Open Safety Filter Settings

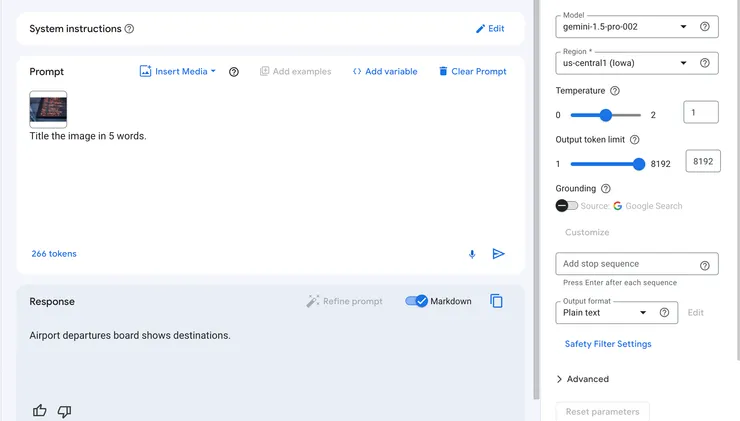[608, 344]
